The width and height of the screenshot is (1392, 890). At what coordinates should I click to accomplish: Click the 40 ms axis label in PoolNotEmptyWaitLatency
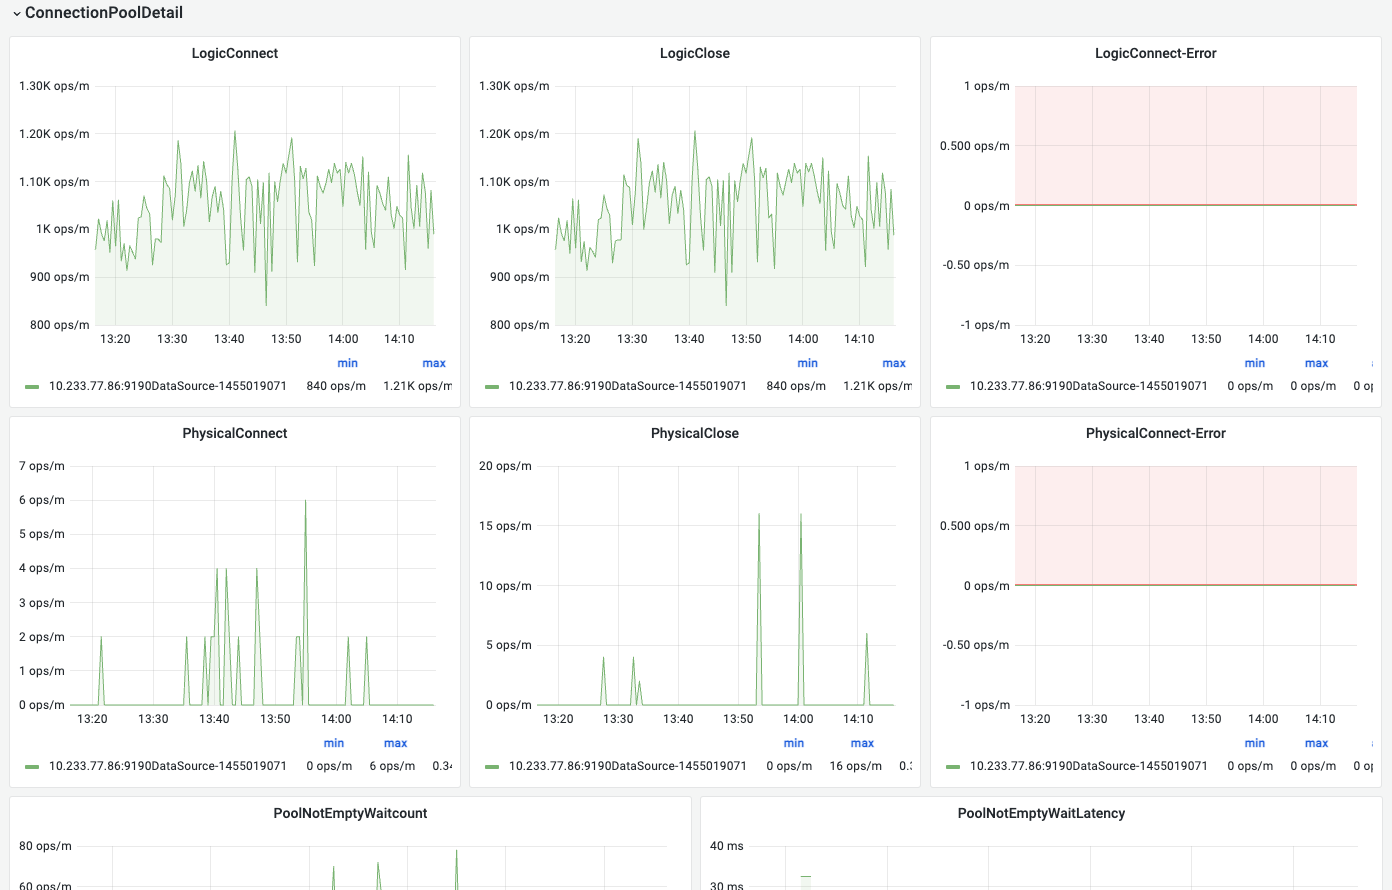[x=727, y=846]
